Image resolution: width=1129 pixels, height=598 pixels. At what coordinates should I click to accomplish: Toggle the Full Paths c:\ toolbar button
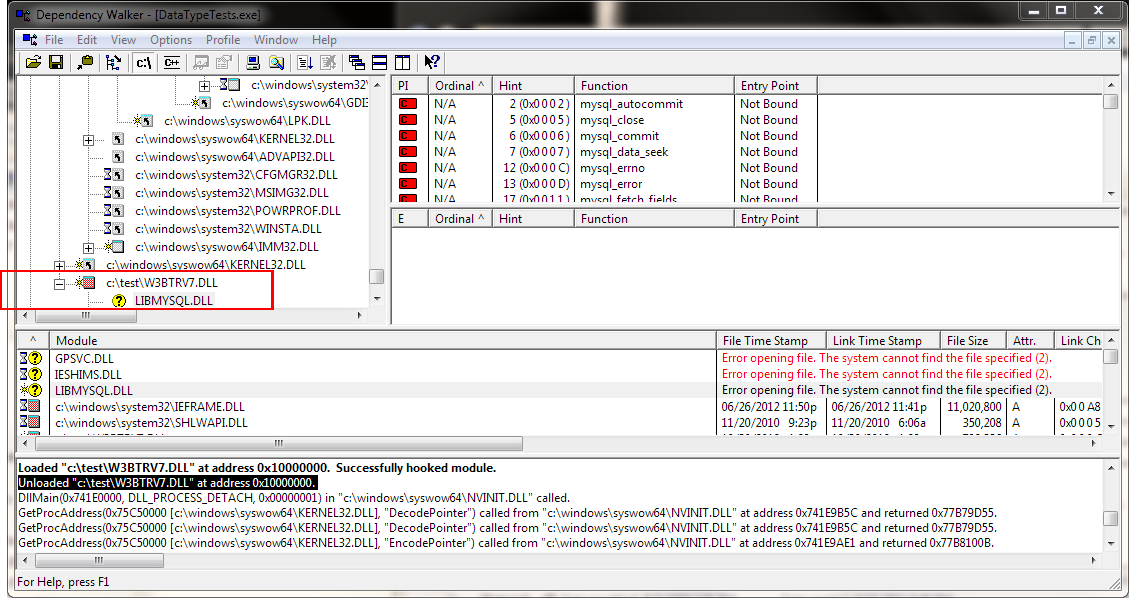(x=143, y=62)
